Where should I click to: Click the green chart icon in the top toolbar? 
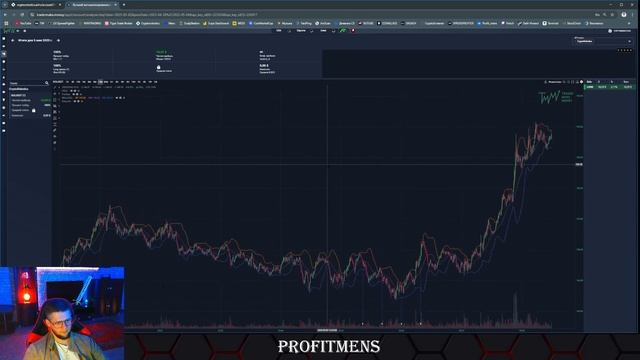pos(343,31)
